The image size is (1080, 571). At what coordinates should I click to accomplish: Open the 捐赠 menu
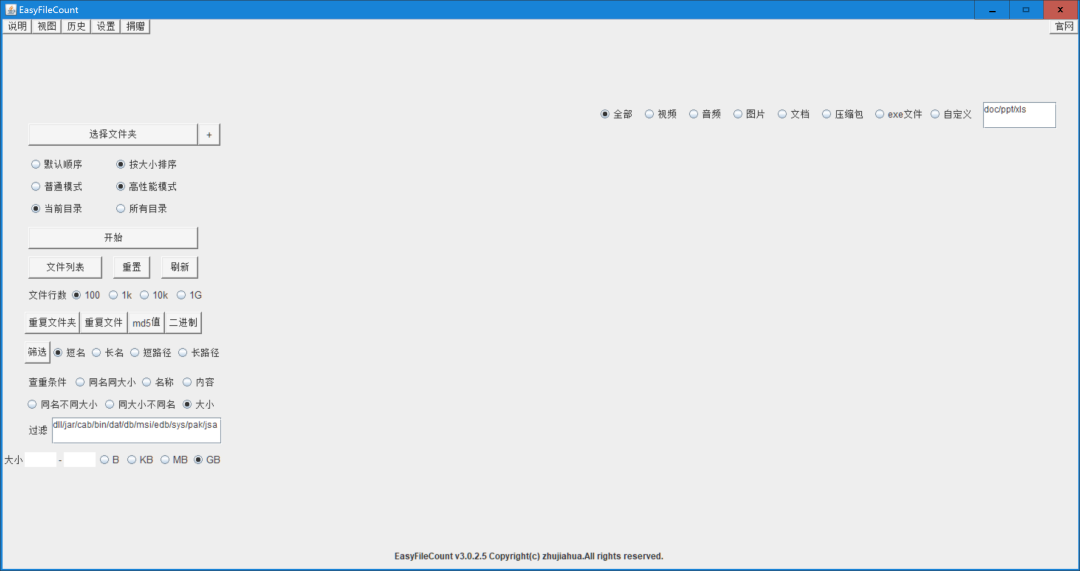(136, 26)
